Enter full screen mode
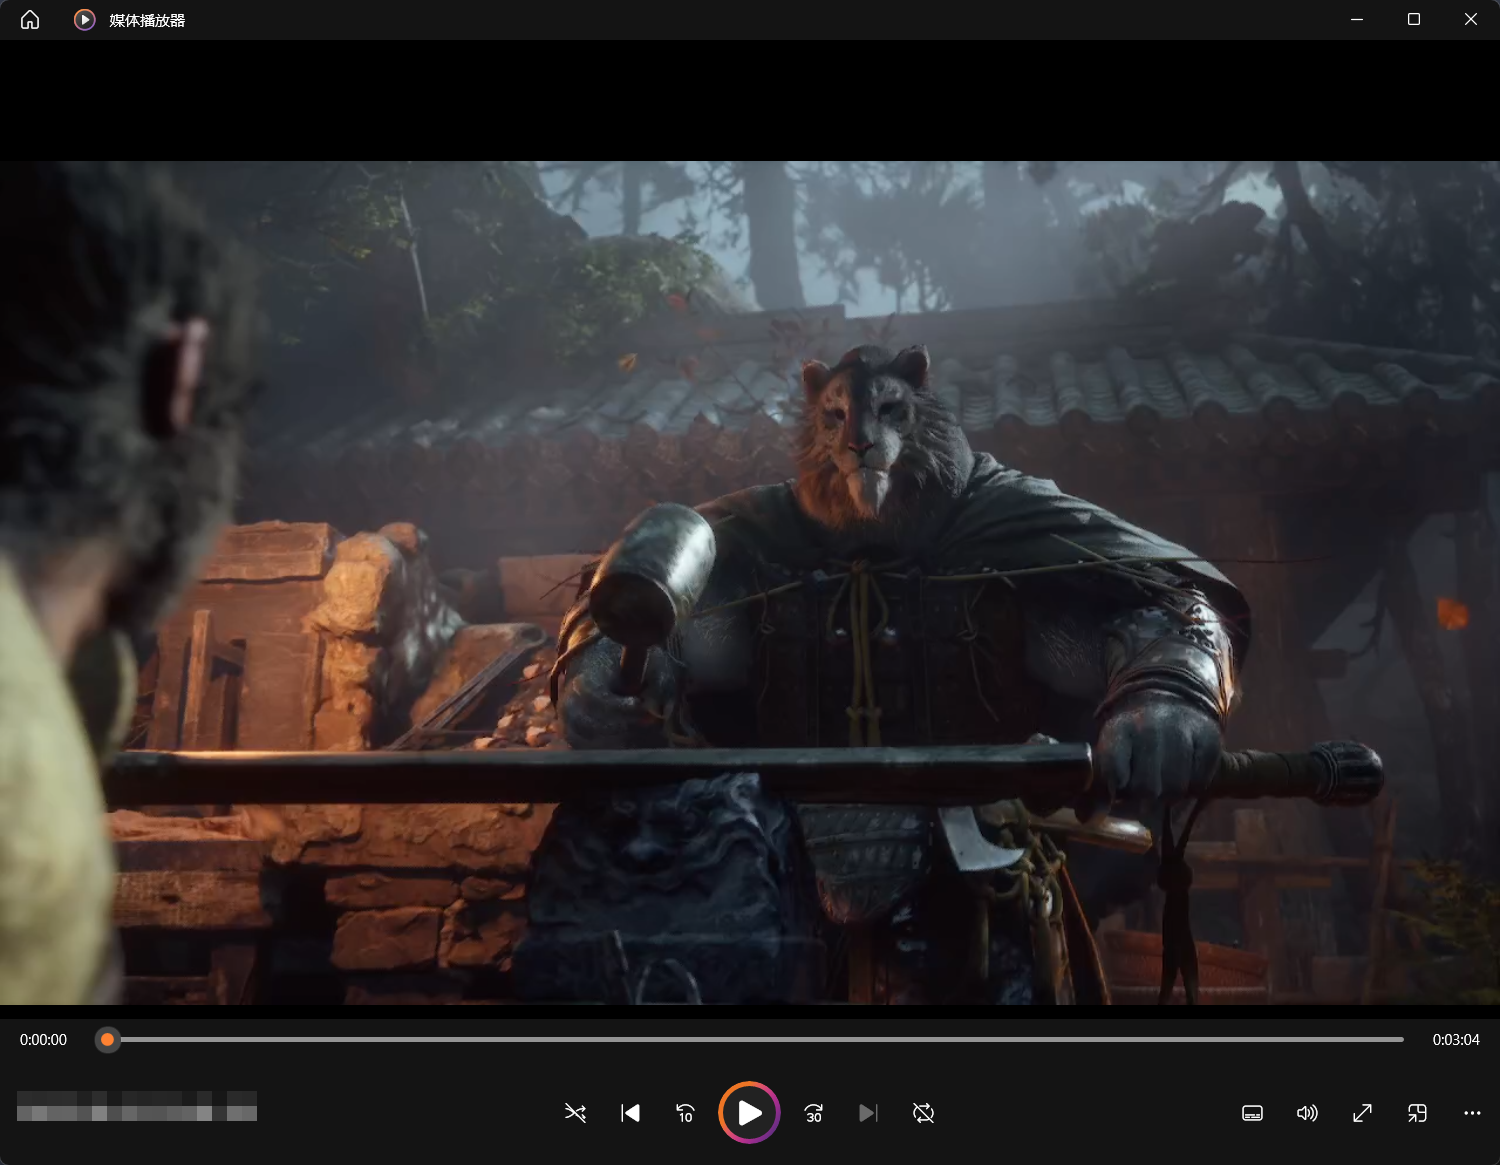 [x=1362, y=1113]
